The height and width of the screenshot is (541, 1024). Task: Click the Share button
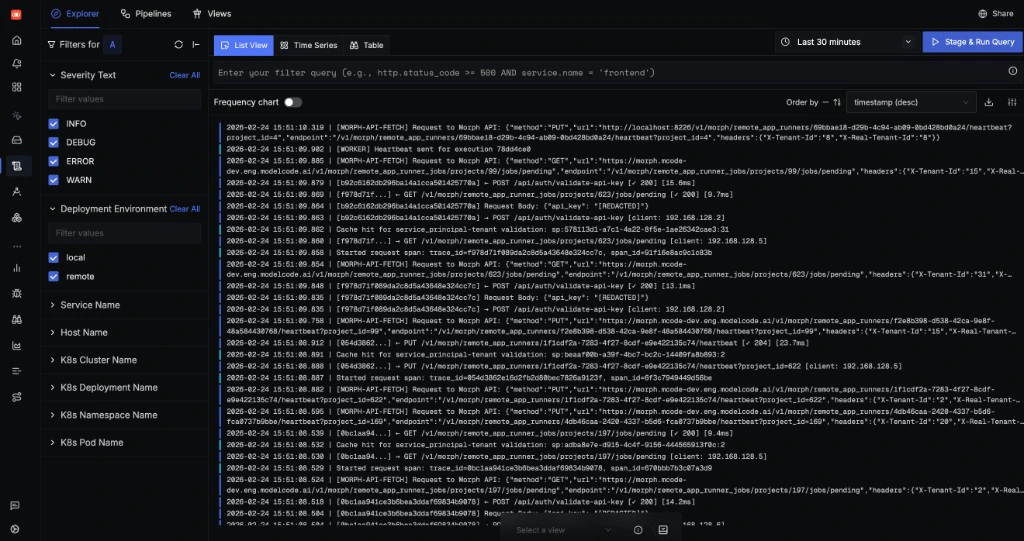click(996, 14)
